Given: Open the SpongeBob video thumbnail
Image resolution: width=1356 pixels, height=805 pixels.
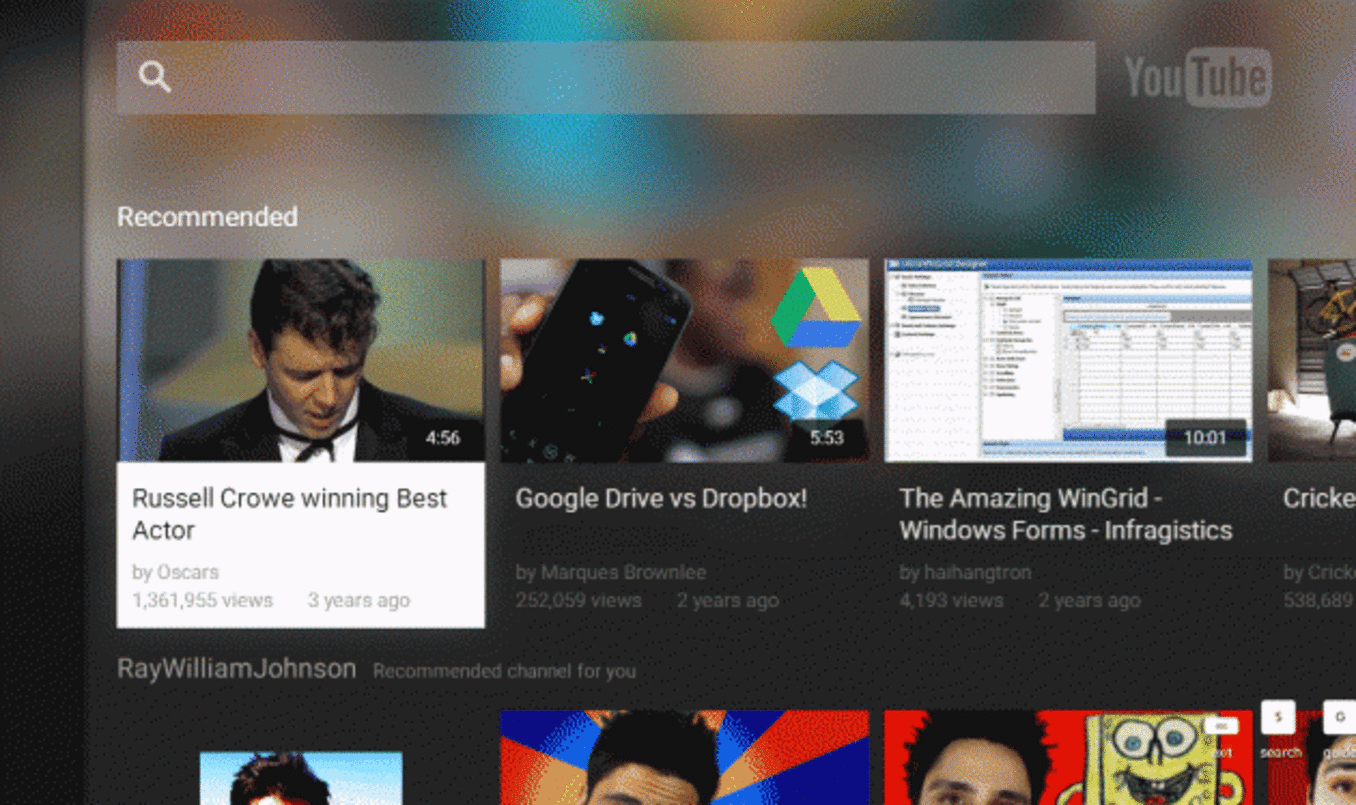Looking at the screenshot, I should point(1068,757).
